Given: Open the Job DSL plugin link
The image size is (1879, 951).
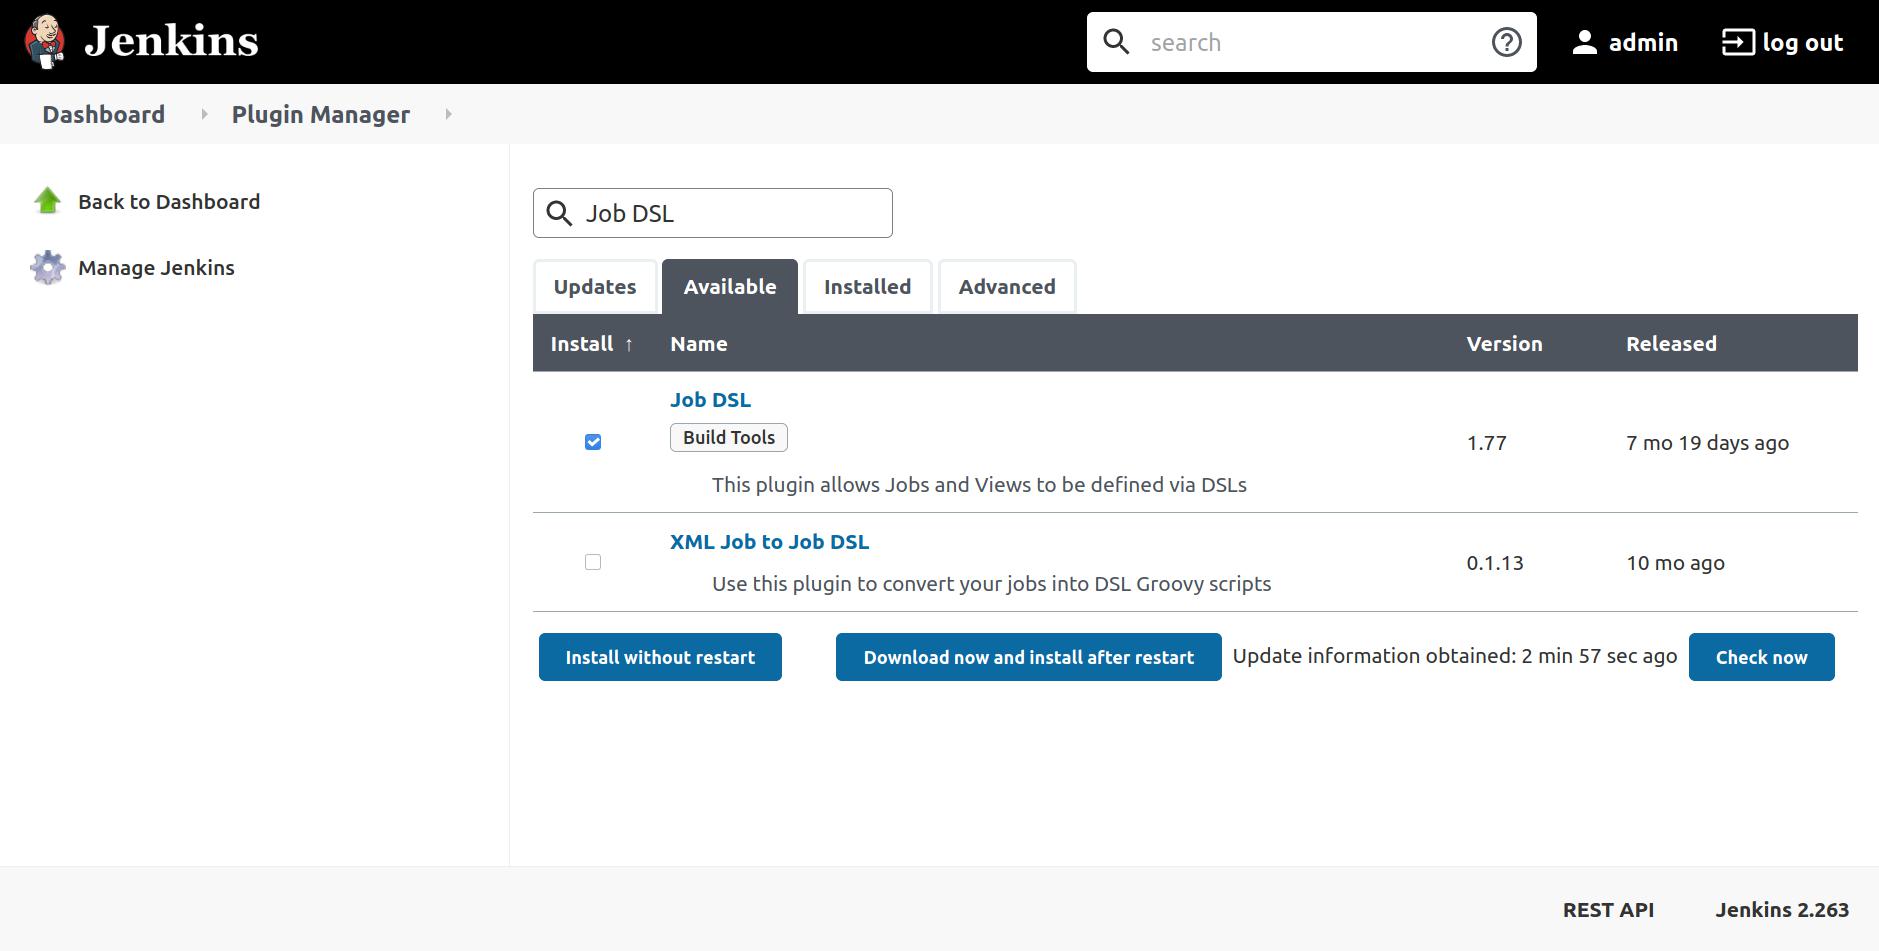Looking at the screenshot, I should [710, 399].
